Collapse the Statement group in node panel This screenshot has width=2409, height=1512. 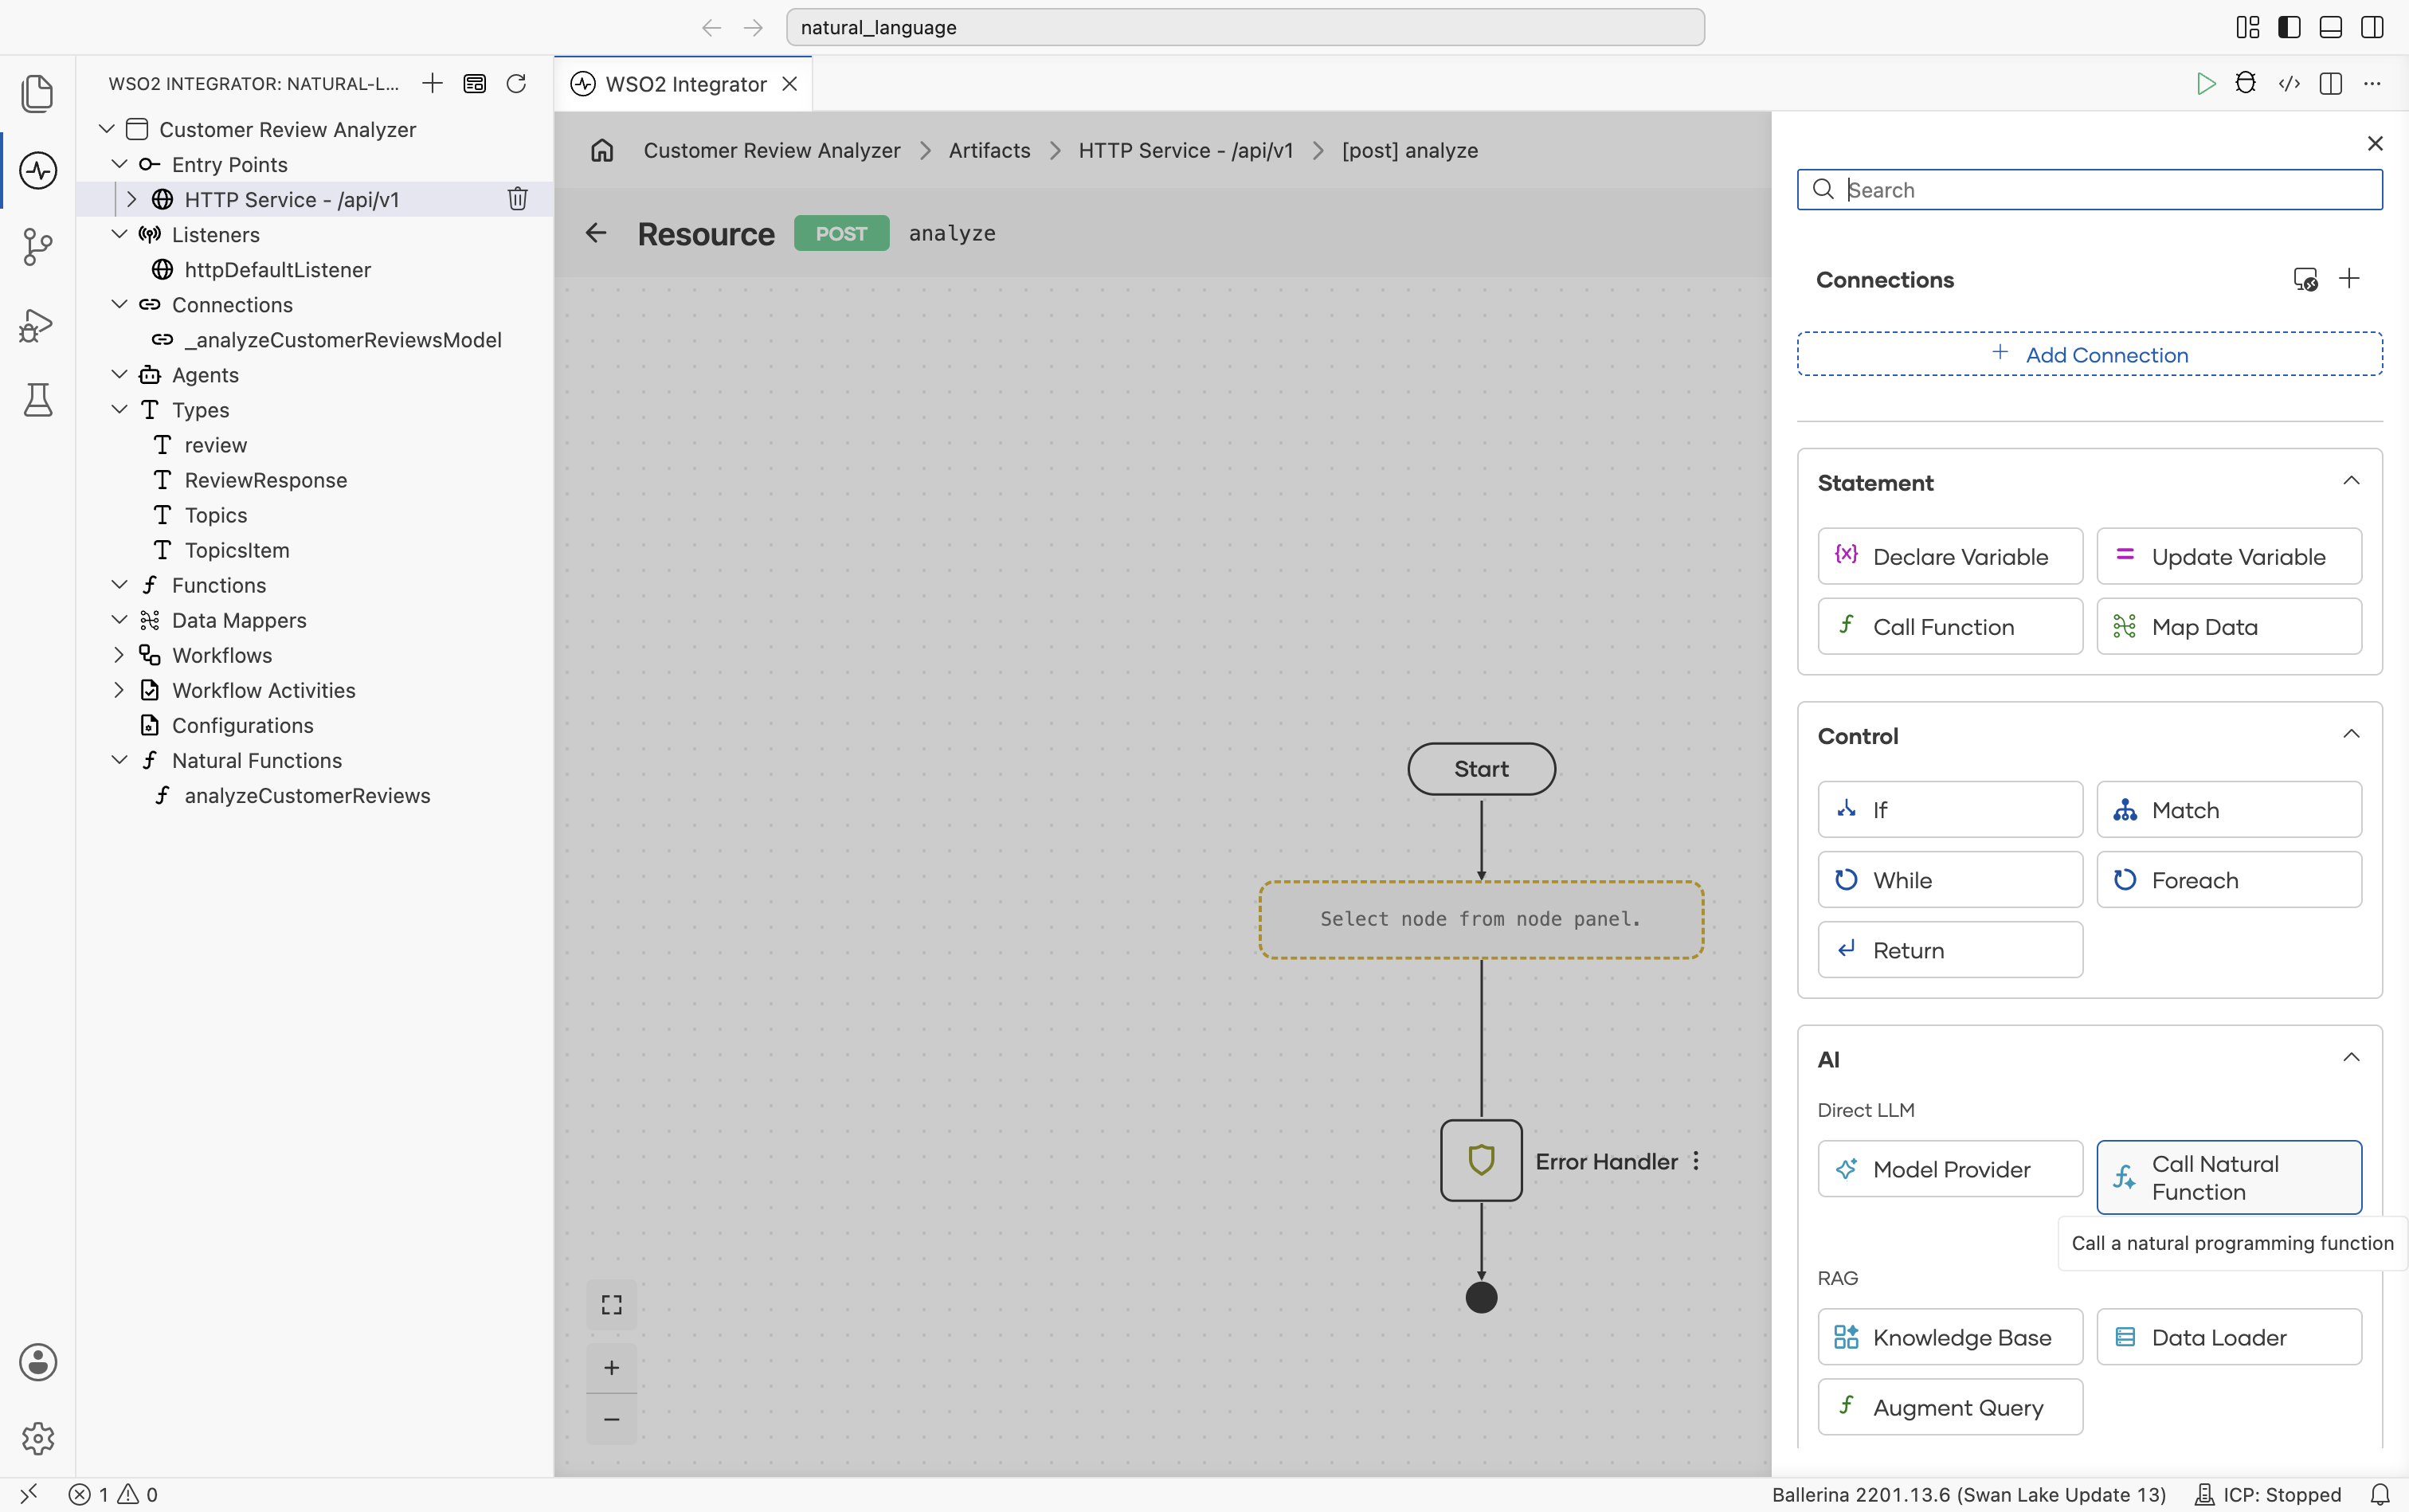click(2352, 482)
